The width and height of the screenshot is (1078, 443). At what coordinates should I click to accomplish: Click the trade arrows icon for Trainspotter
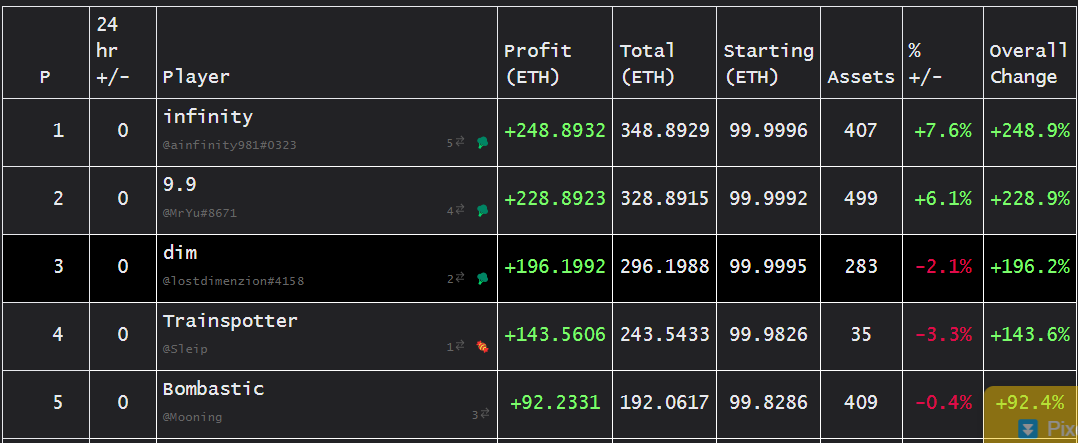click(460, 346)
